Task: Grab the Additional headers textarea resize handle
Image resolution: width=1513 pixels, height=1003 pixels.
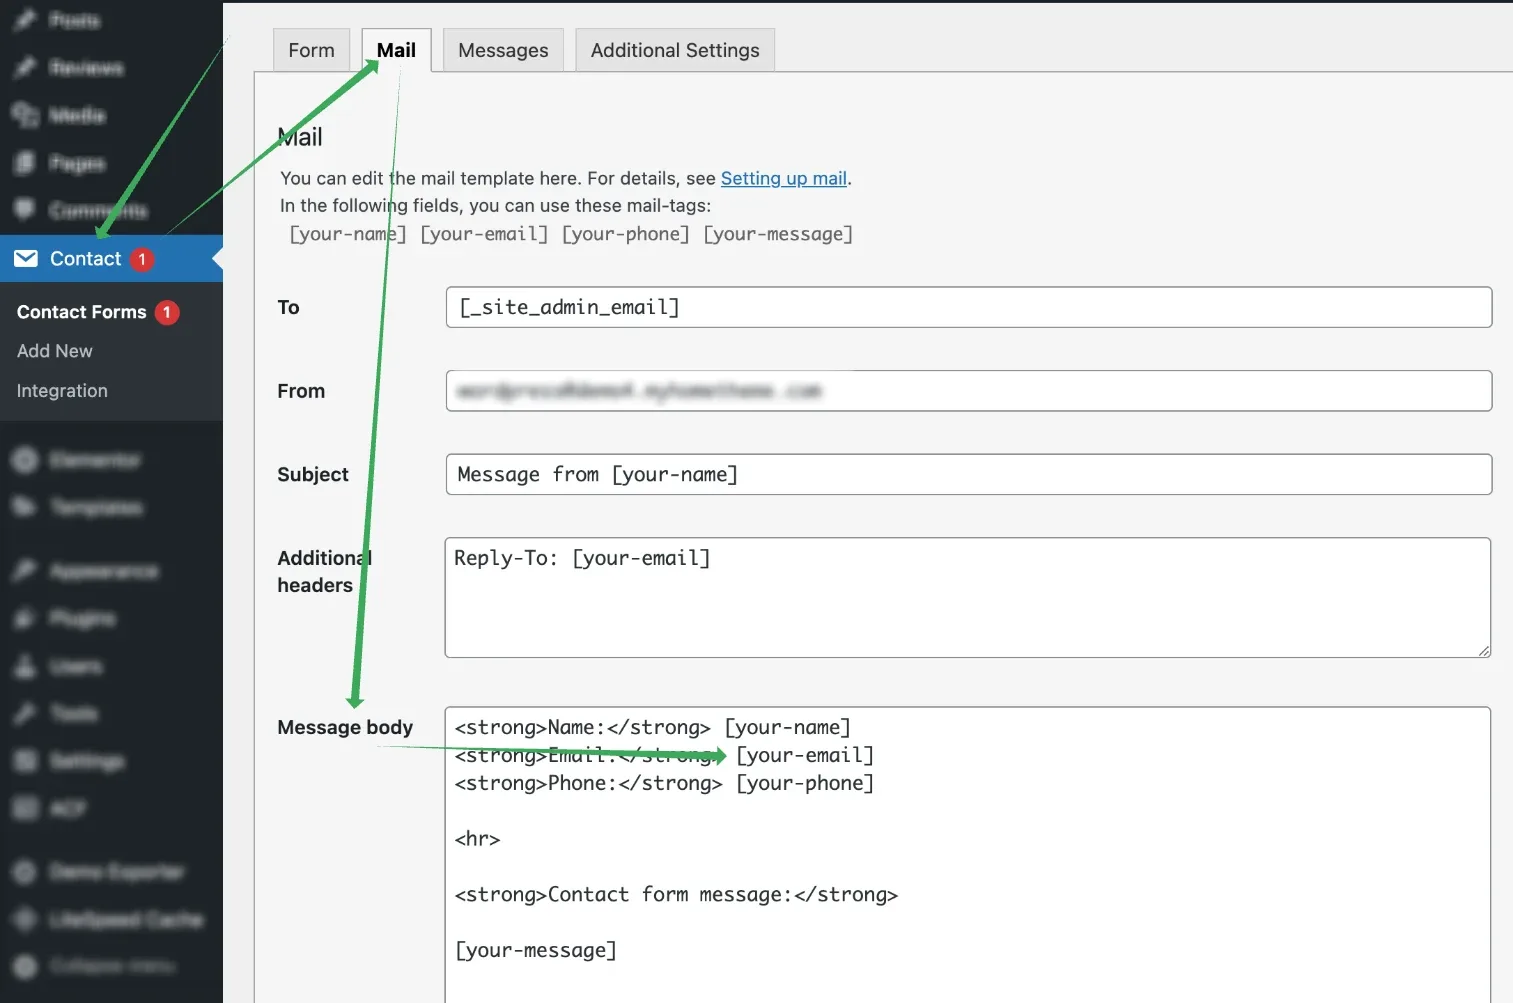Action: [1483, 650]
